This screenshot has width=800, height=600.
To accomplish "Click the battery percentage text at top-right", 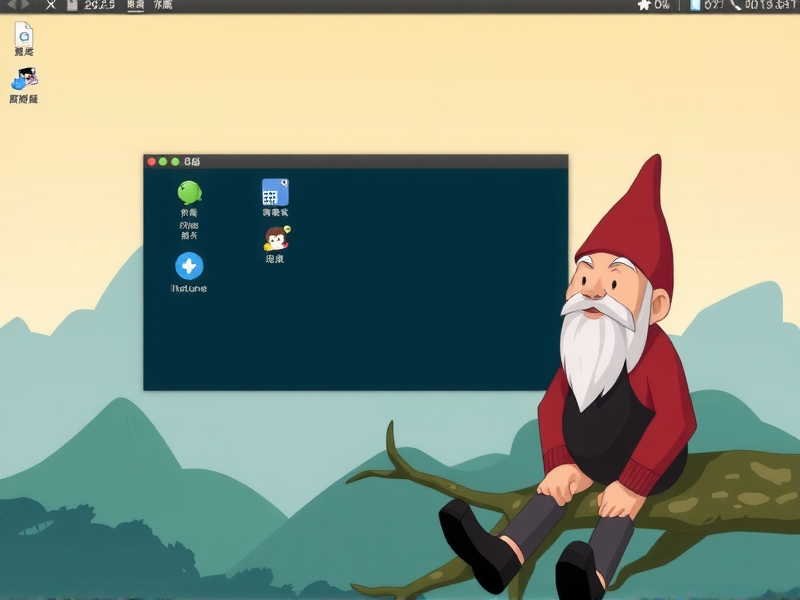I will click(712, 8).
